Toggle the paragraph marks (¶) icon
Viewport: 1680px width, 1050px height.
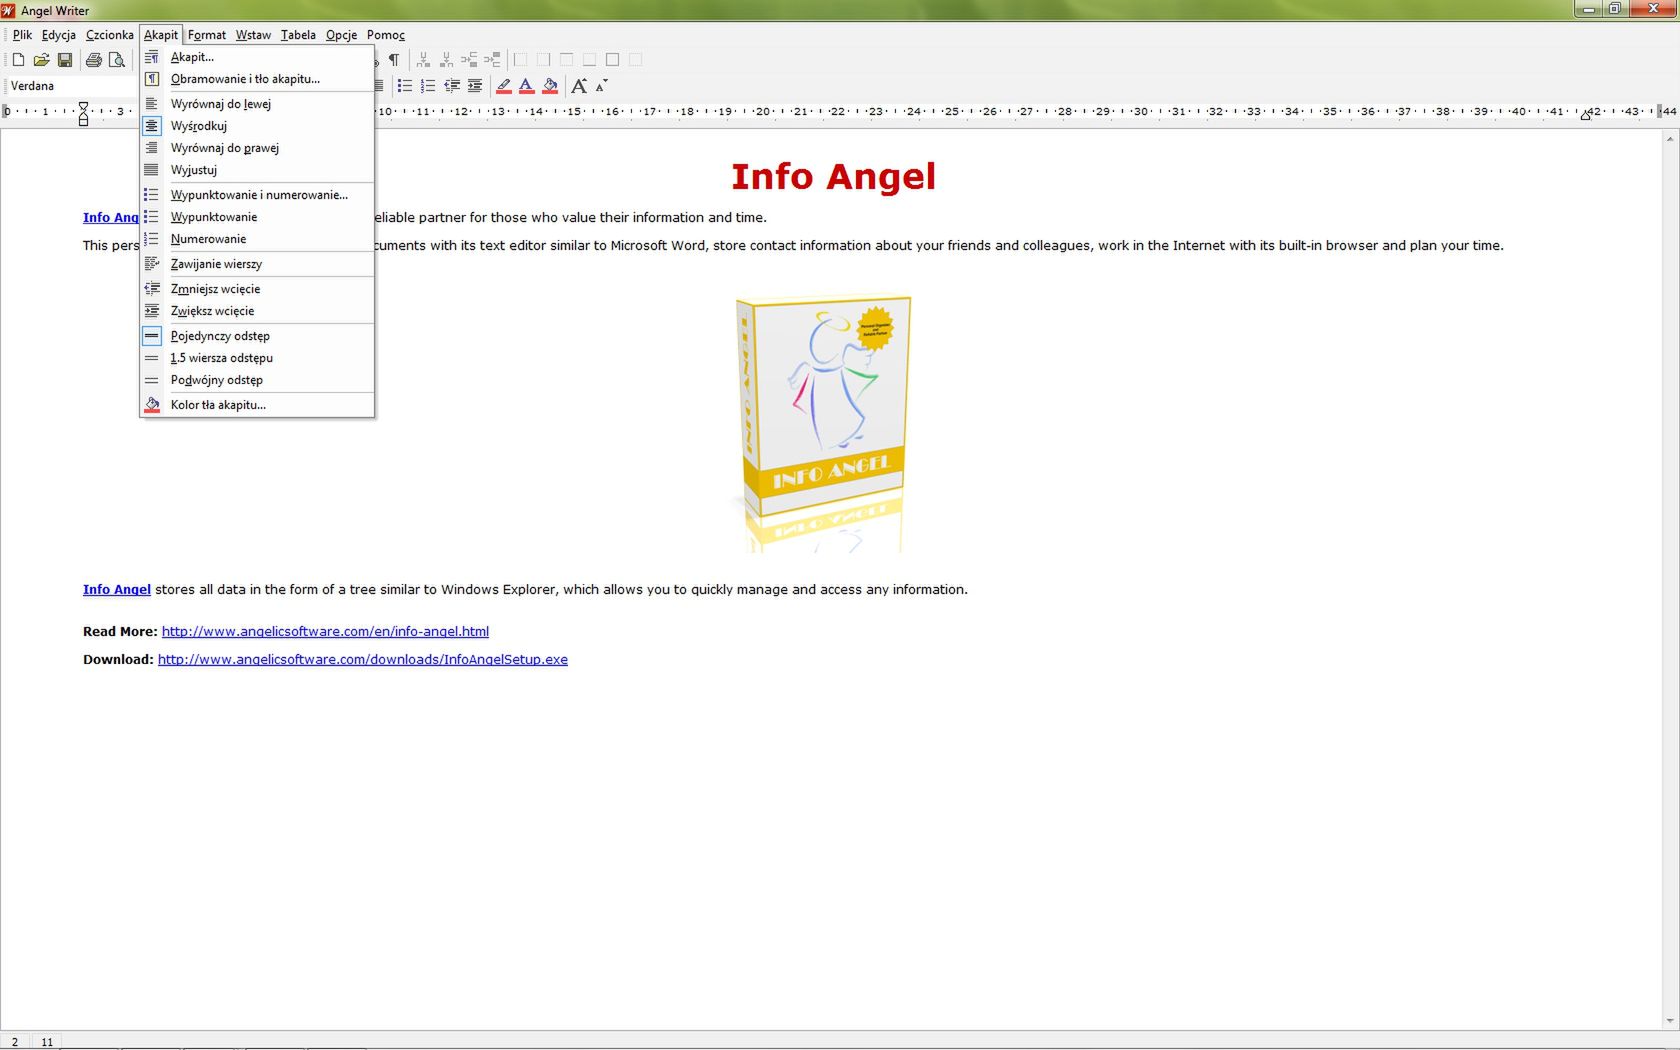tap(394, 60)
